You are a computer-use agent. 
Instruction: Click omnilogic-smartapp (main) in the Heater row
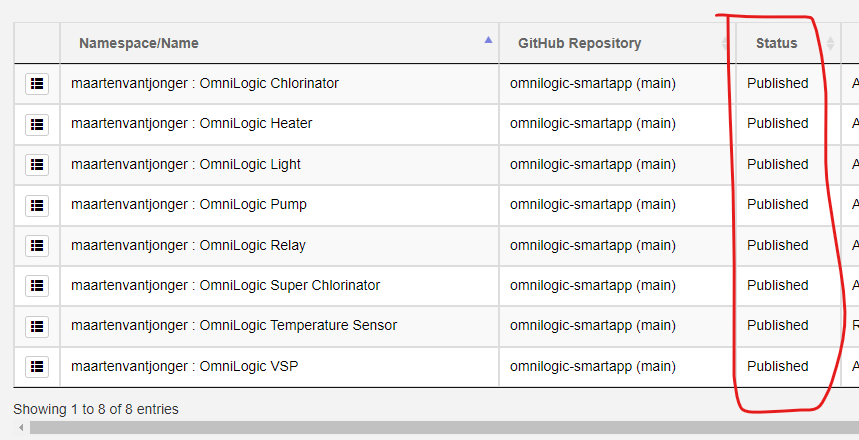click(x=592, y=124)
